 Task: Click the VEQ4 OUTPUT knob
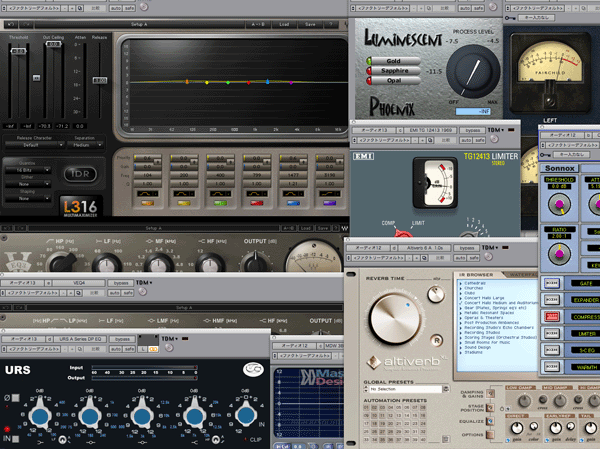click(255, 263)
